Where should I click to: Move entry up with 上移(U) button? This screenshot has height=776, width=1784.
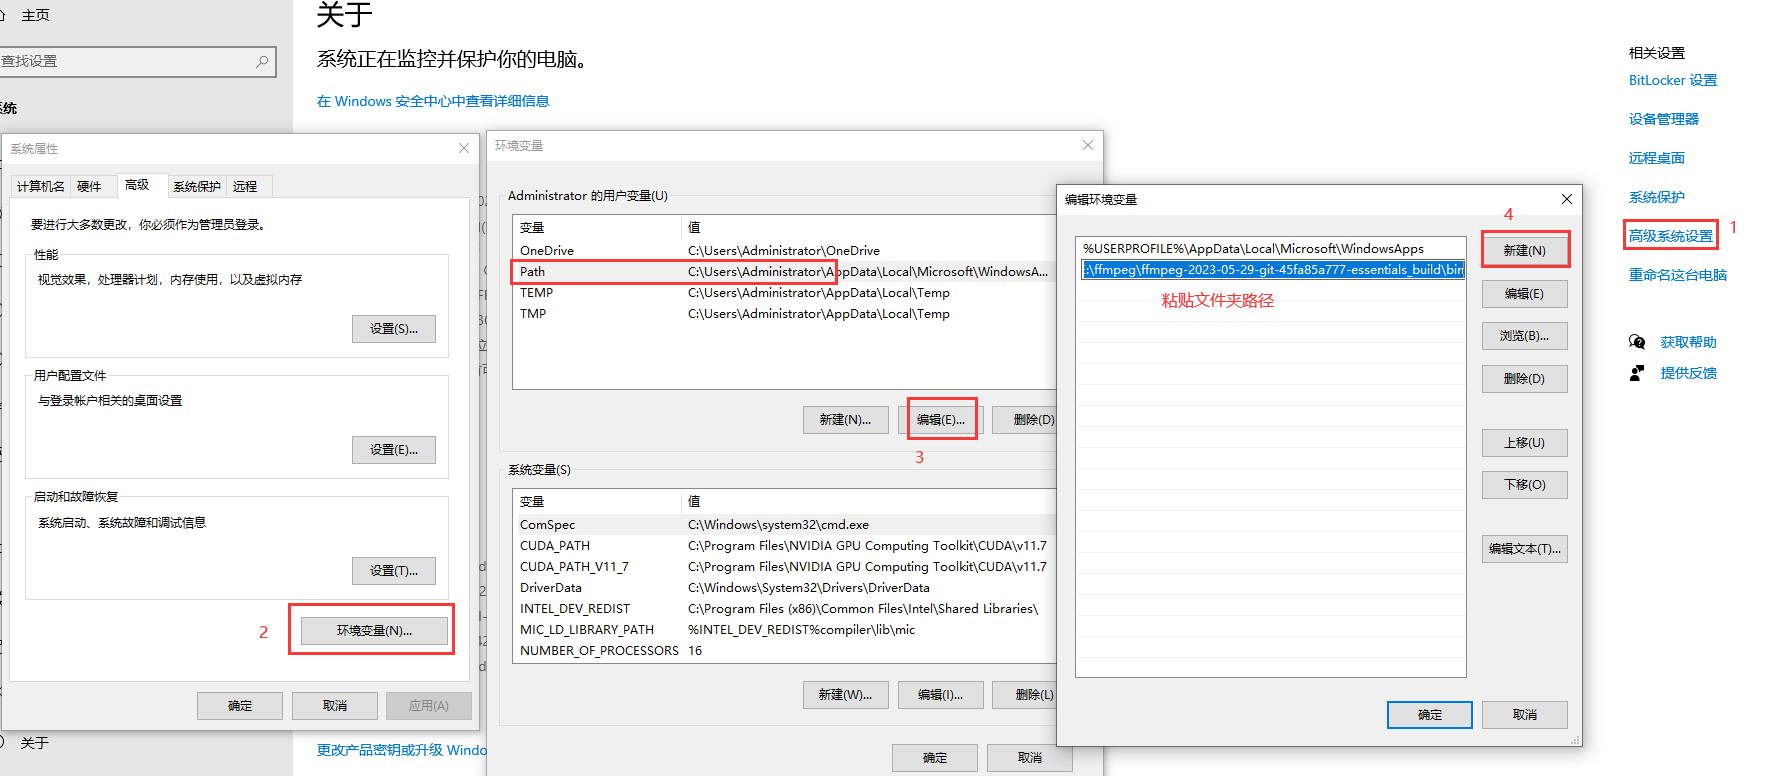click(x=1523, y=443)
